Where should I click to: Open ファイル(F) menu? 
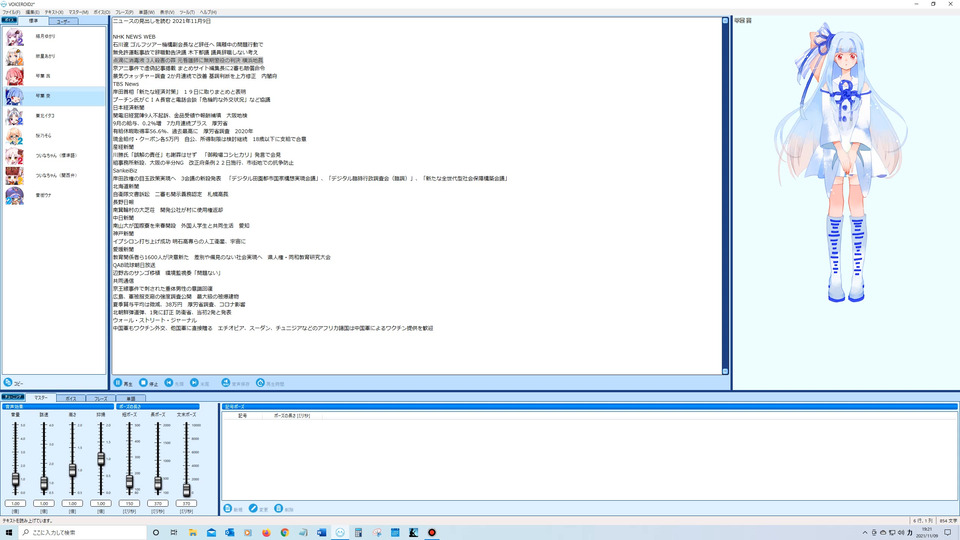[11, 12]
